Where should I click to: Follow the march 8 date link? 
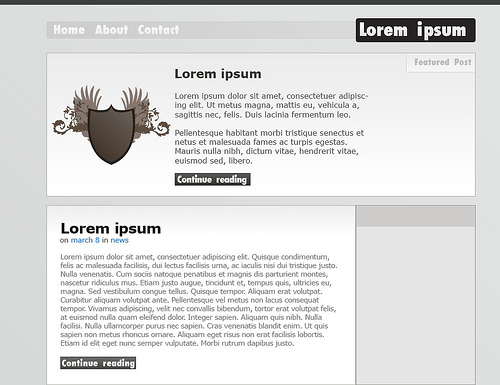[x=85, y=240]
